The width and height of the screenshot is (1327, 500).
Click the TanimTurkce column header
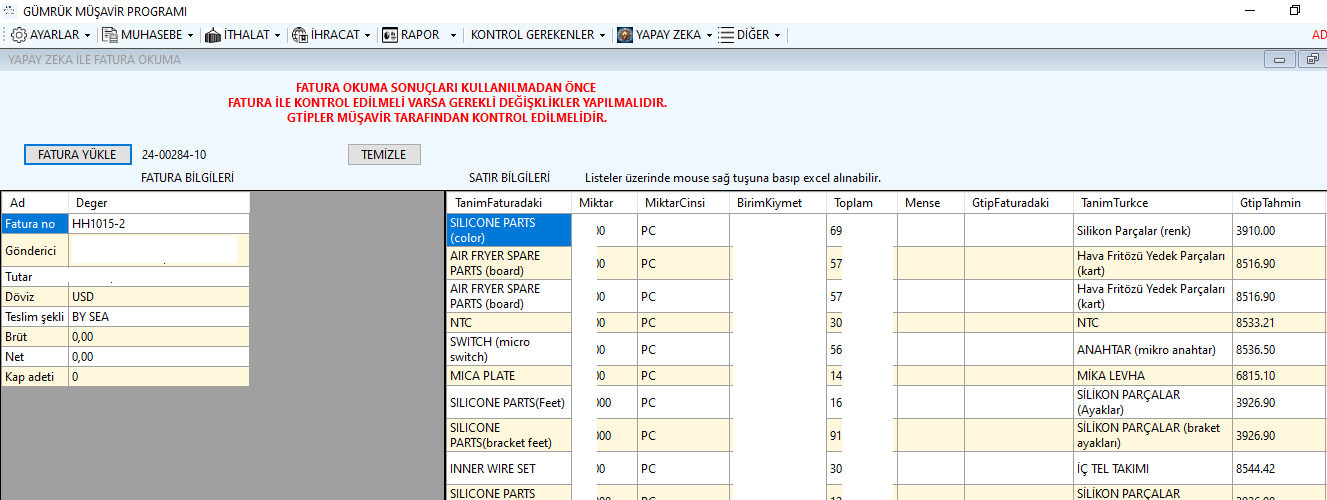[x=1153, y=203]
